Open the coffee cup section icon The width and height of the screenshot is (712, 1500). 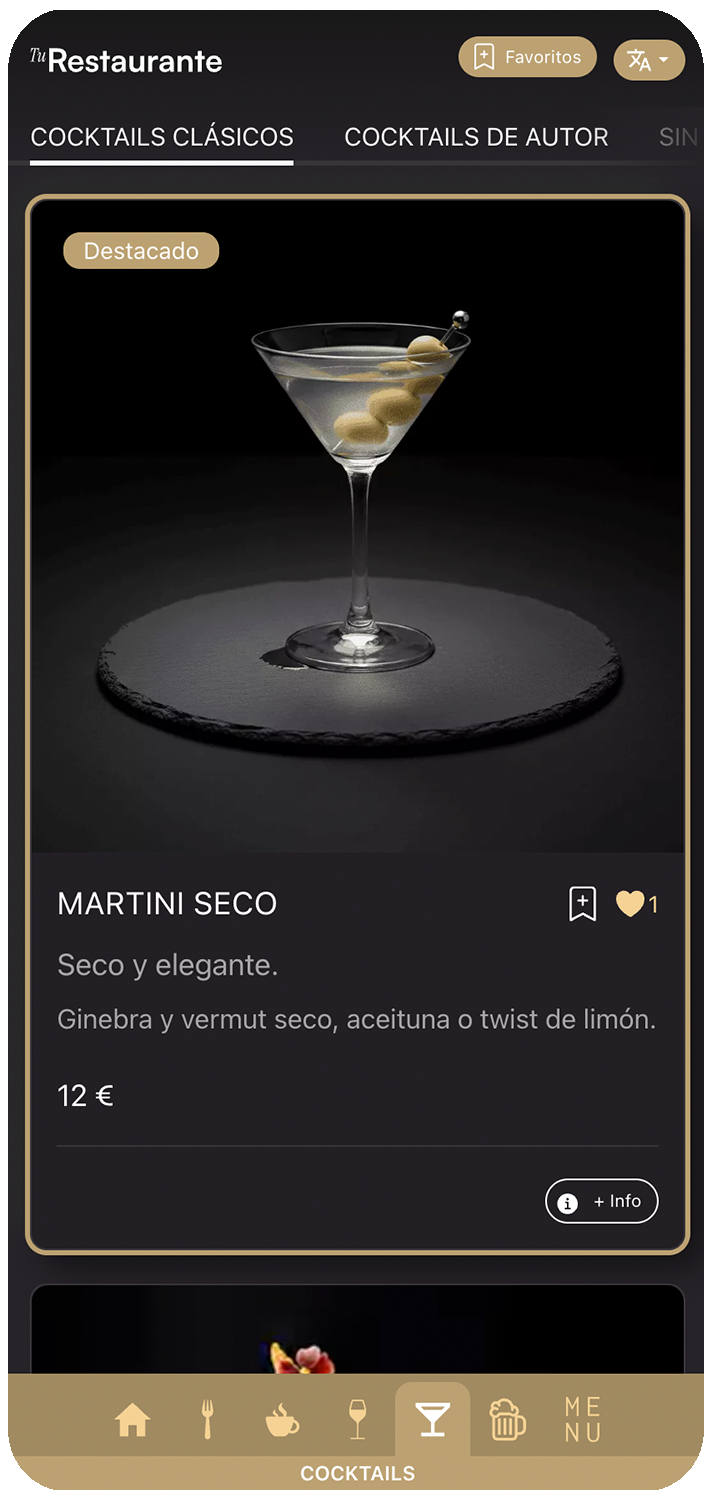[x=282, y=1420]
